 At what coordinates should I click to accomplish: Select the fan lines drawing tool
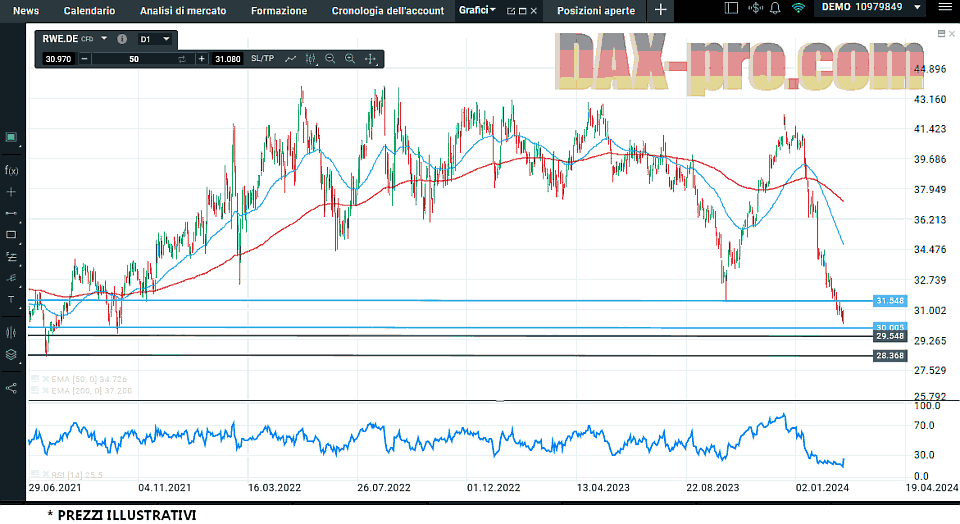click(11, 278)
